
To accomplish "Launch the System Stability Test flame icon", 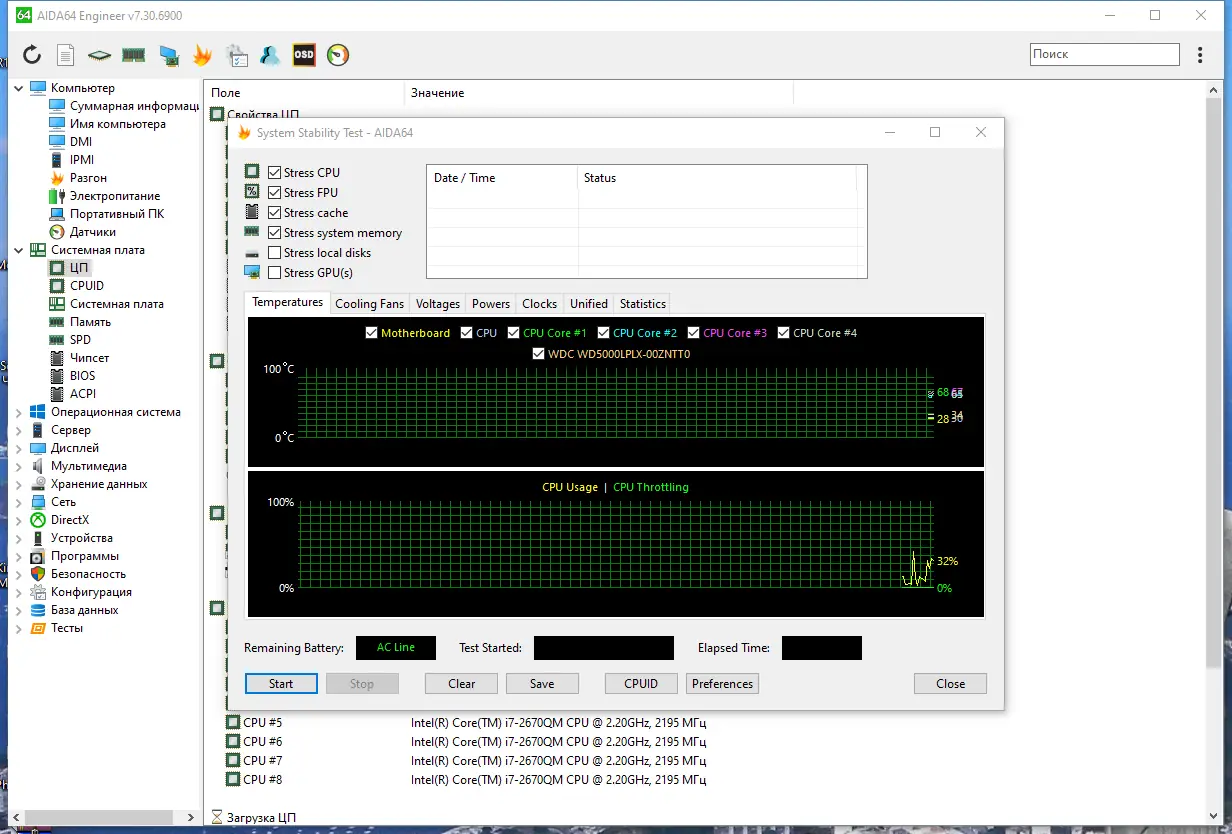I will coord(202,55).
